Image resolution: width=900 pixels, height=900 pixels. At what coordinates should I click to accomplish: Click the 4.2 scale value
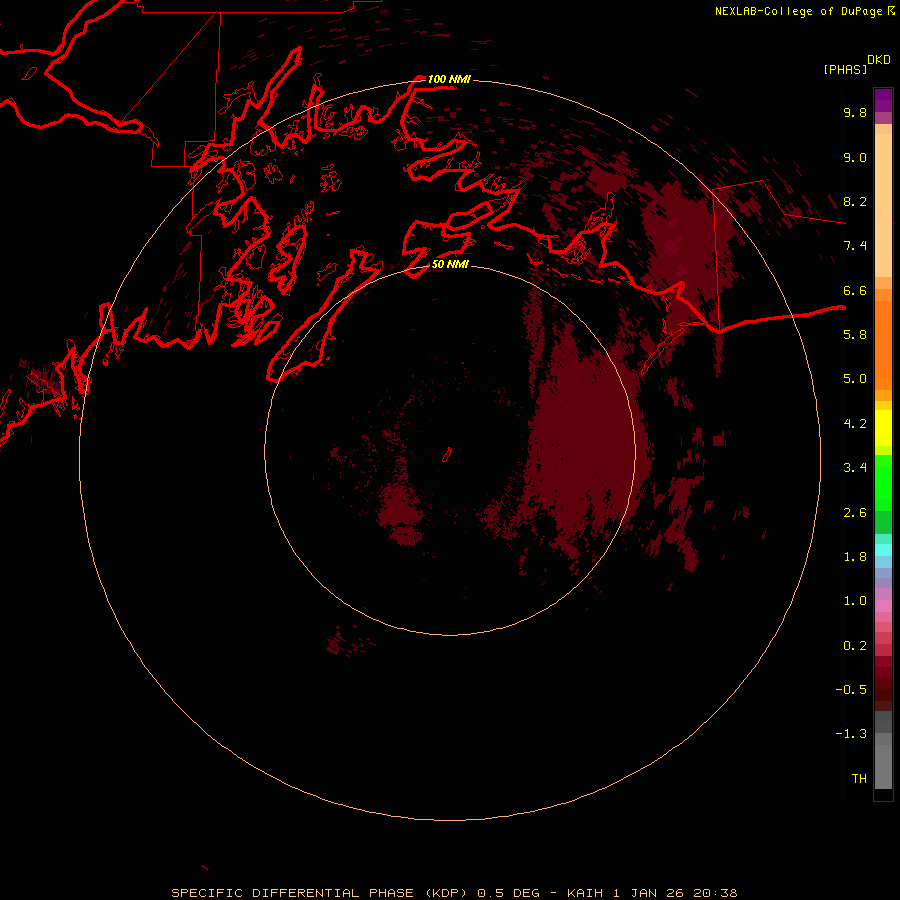(855, 424)
